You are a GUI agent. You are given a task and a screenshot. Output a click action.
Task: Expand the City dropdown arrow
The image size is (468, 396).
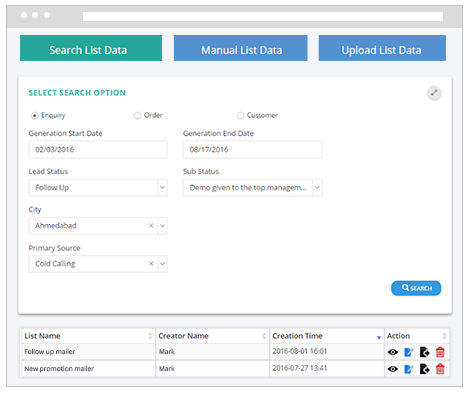pyautogui.click(x=162, y=226)
